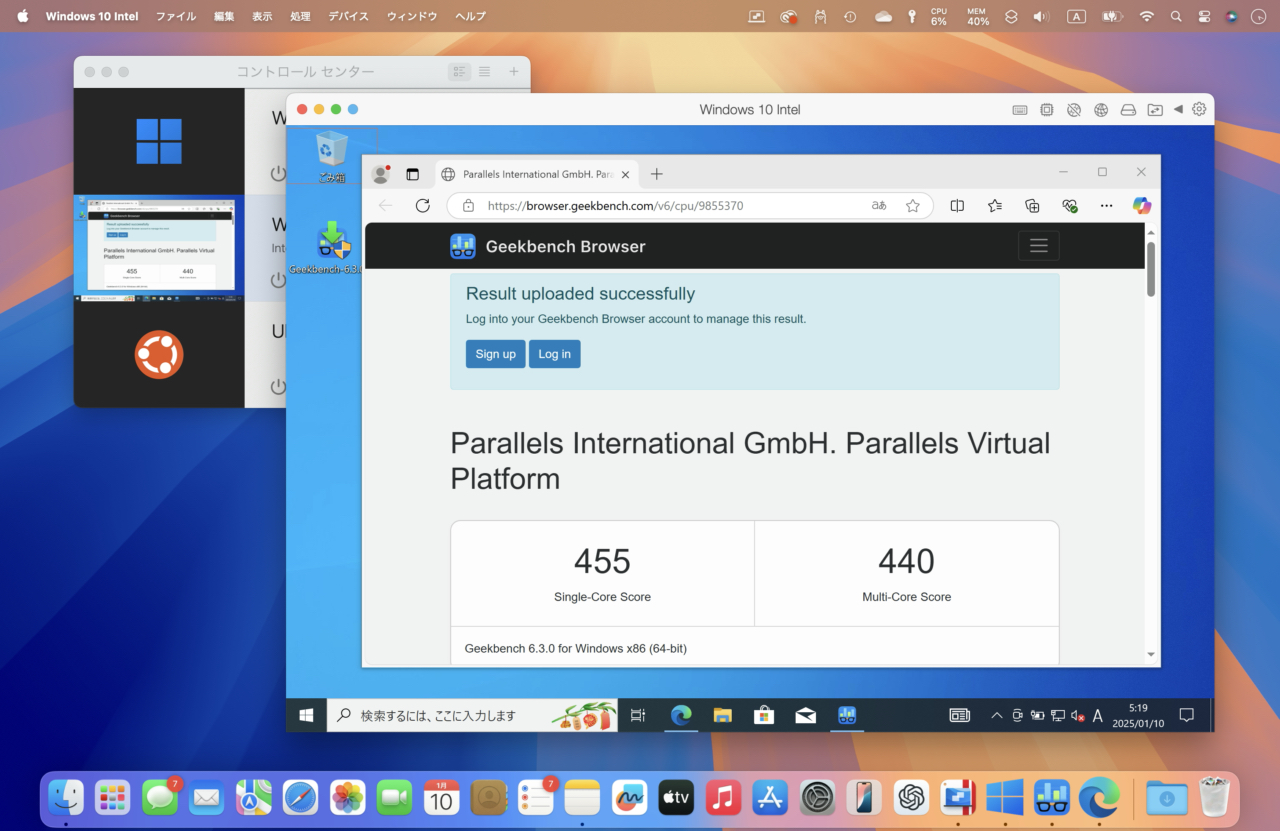Toggle Edge split screen
Viewport: 1280px width, 831px height.
(x=957, y=205)
